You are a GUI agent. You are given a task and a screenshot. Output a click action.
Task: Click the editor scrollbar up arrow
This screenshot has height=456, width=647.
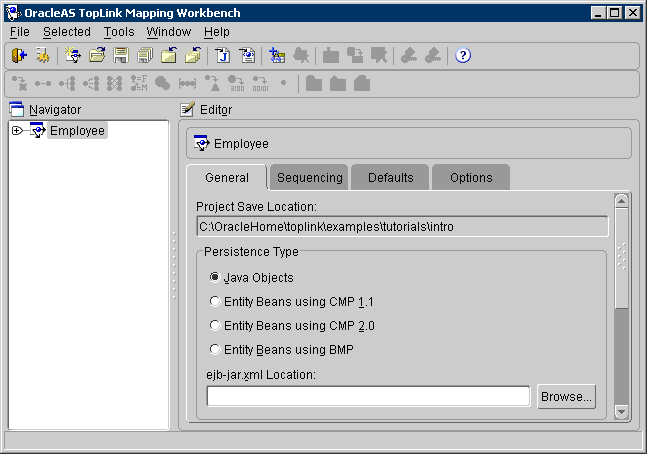(x=621, y=201)
